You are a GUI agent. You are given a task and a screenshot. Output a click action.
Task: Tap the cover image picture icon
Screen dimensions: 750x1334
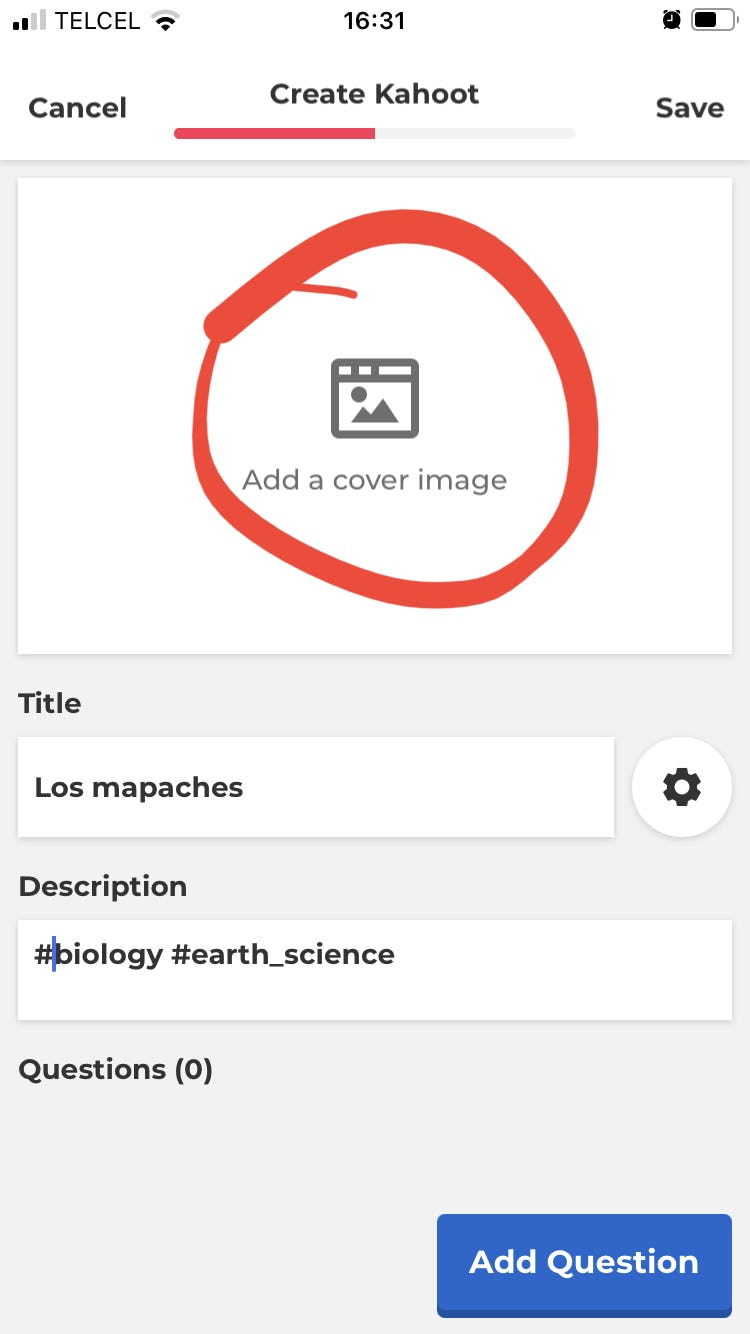375,398
